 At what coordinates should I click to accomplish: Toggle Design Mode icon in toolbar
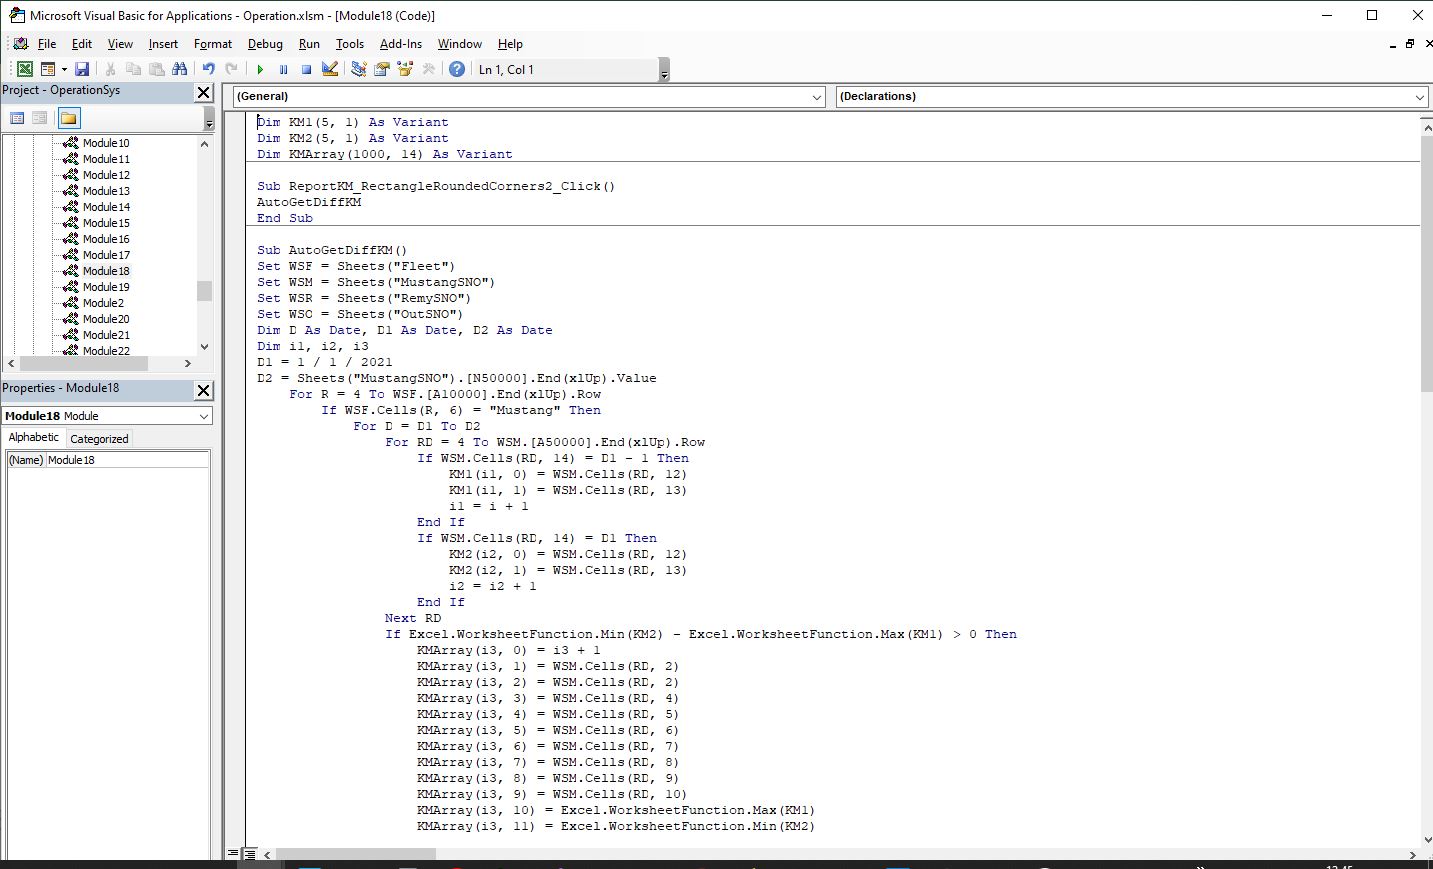click(330, 69)
